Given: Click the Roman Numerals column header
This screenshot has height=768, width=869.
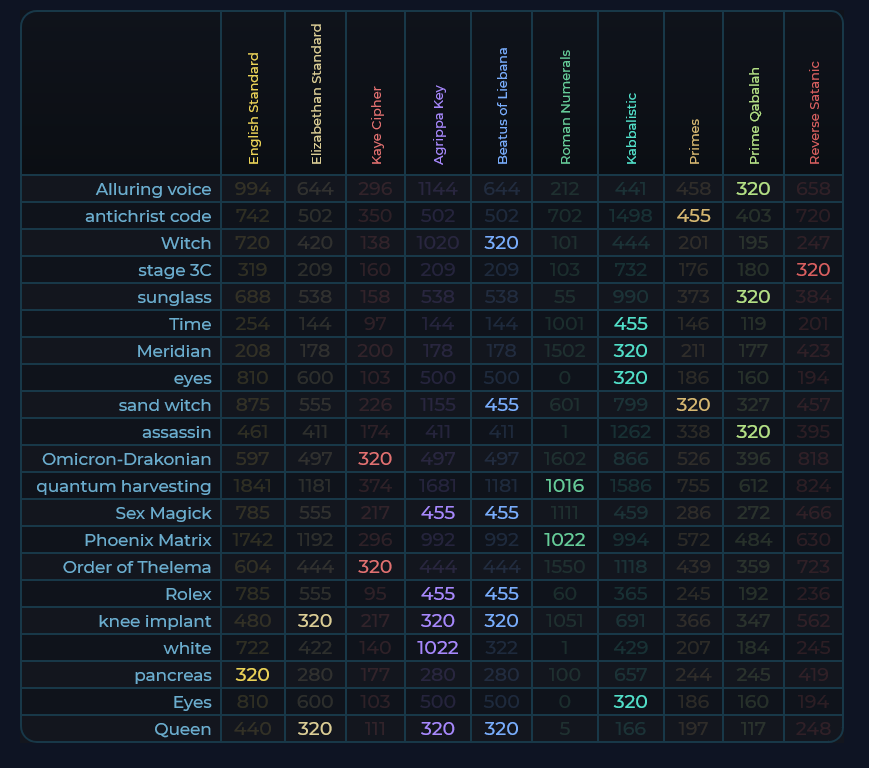Looking at the screenshot, I should [565, 107].
